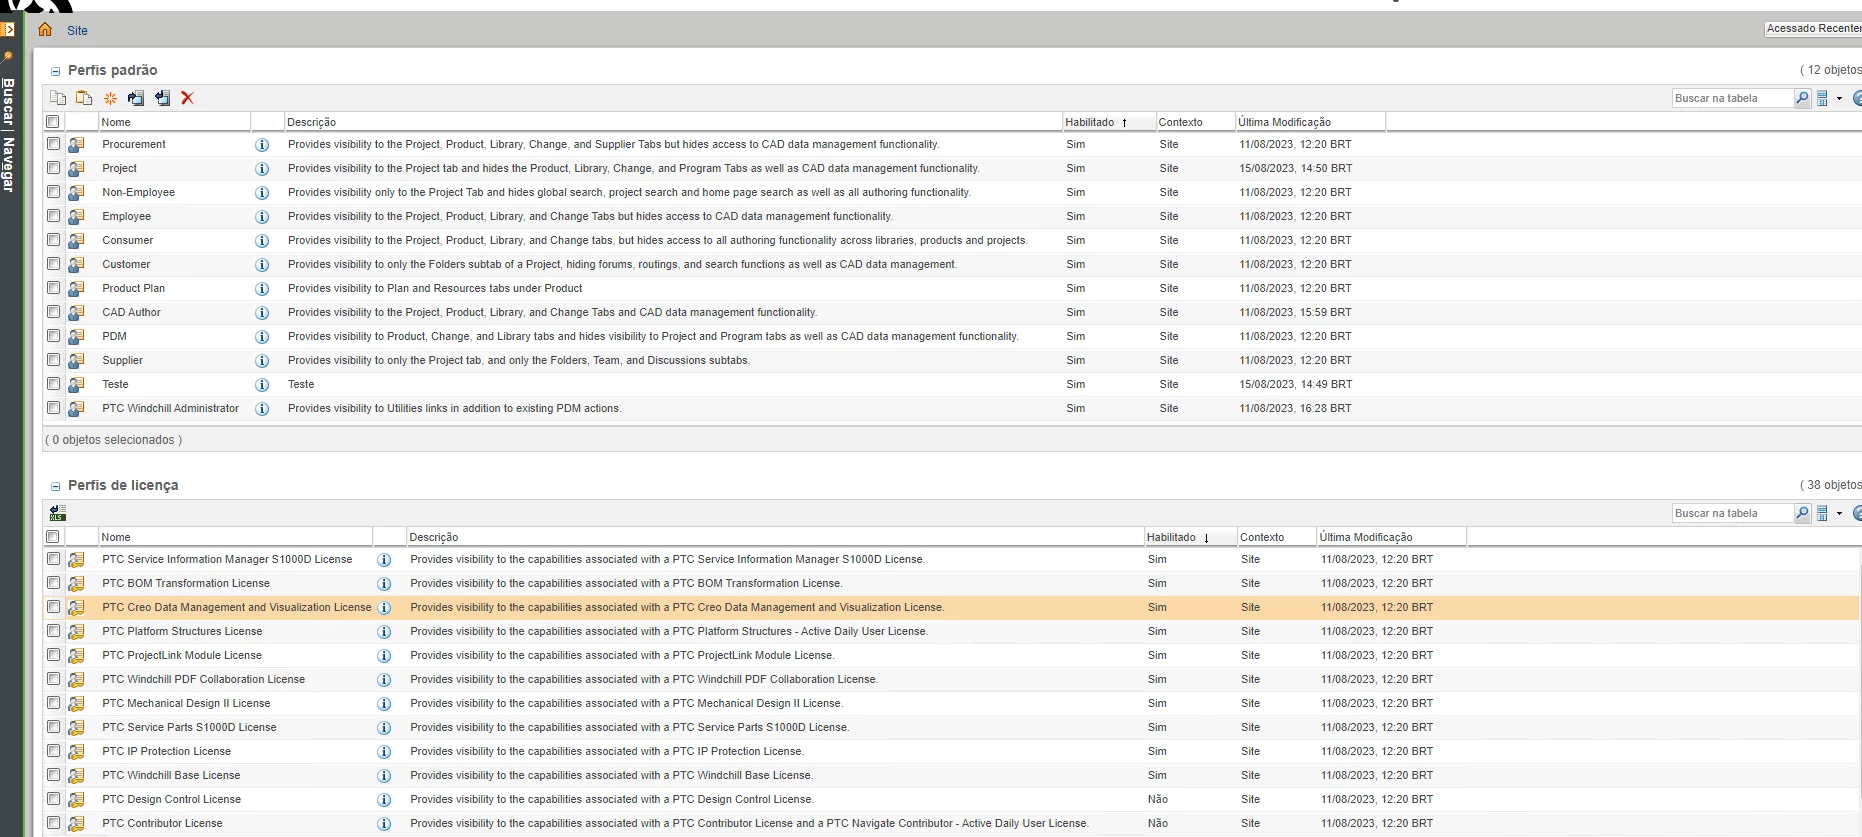Open info icon for Supplier profile
This screenshot has height=837, width=1862.
(x=262, y=361)
